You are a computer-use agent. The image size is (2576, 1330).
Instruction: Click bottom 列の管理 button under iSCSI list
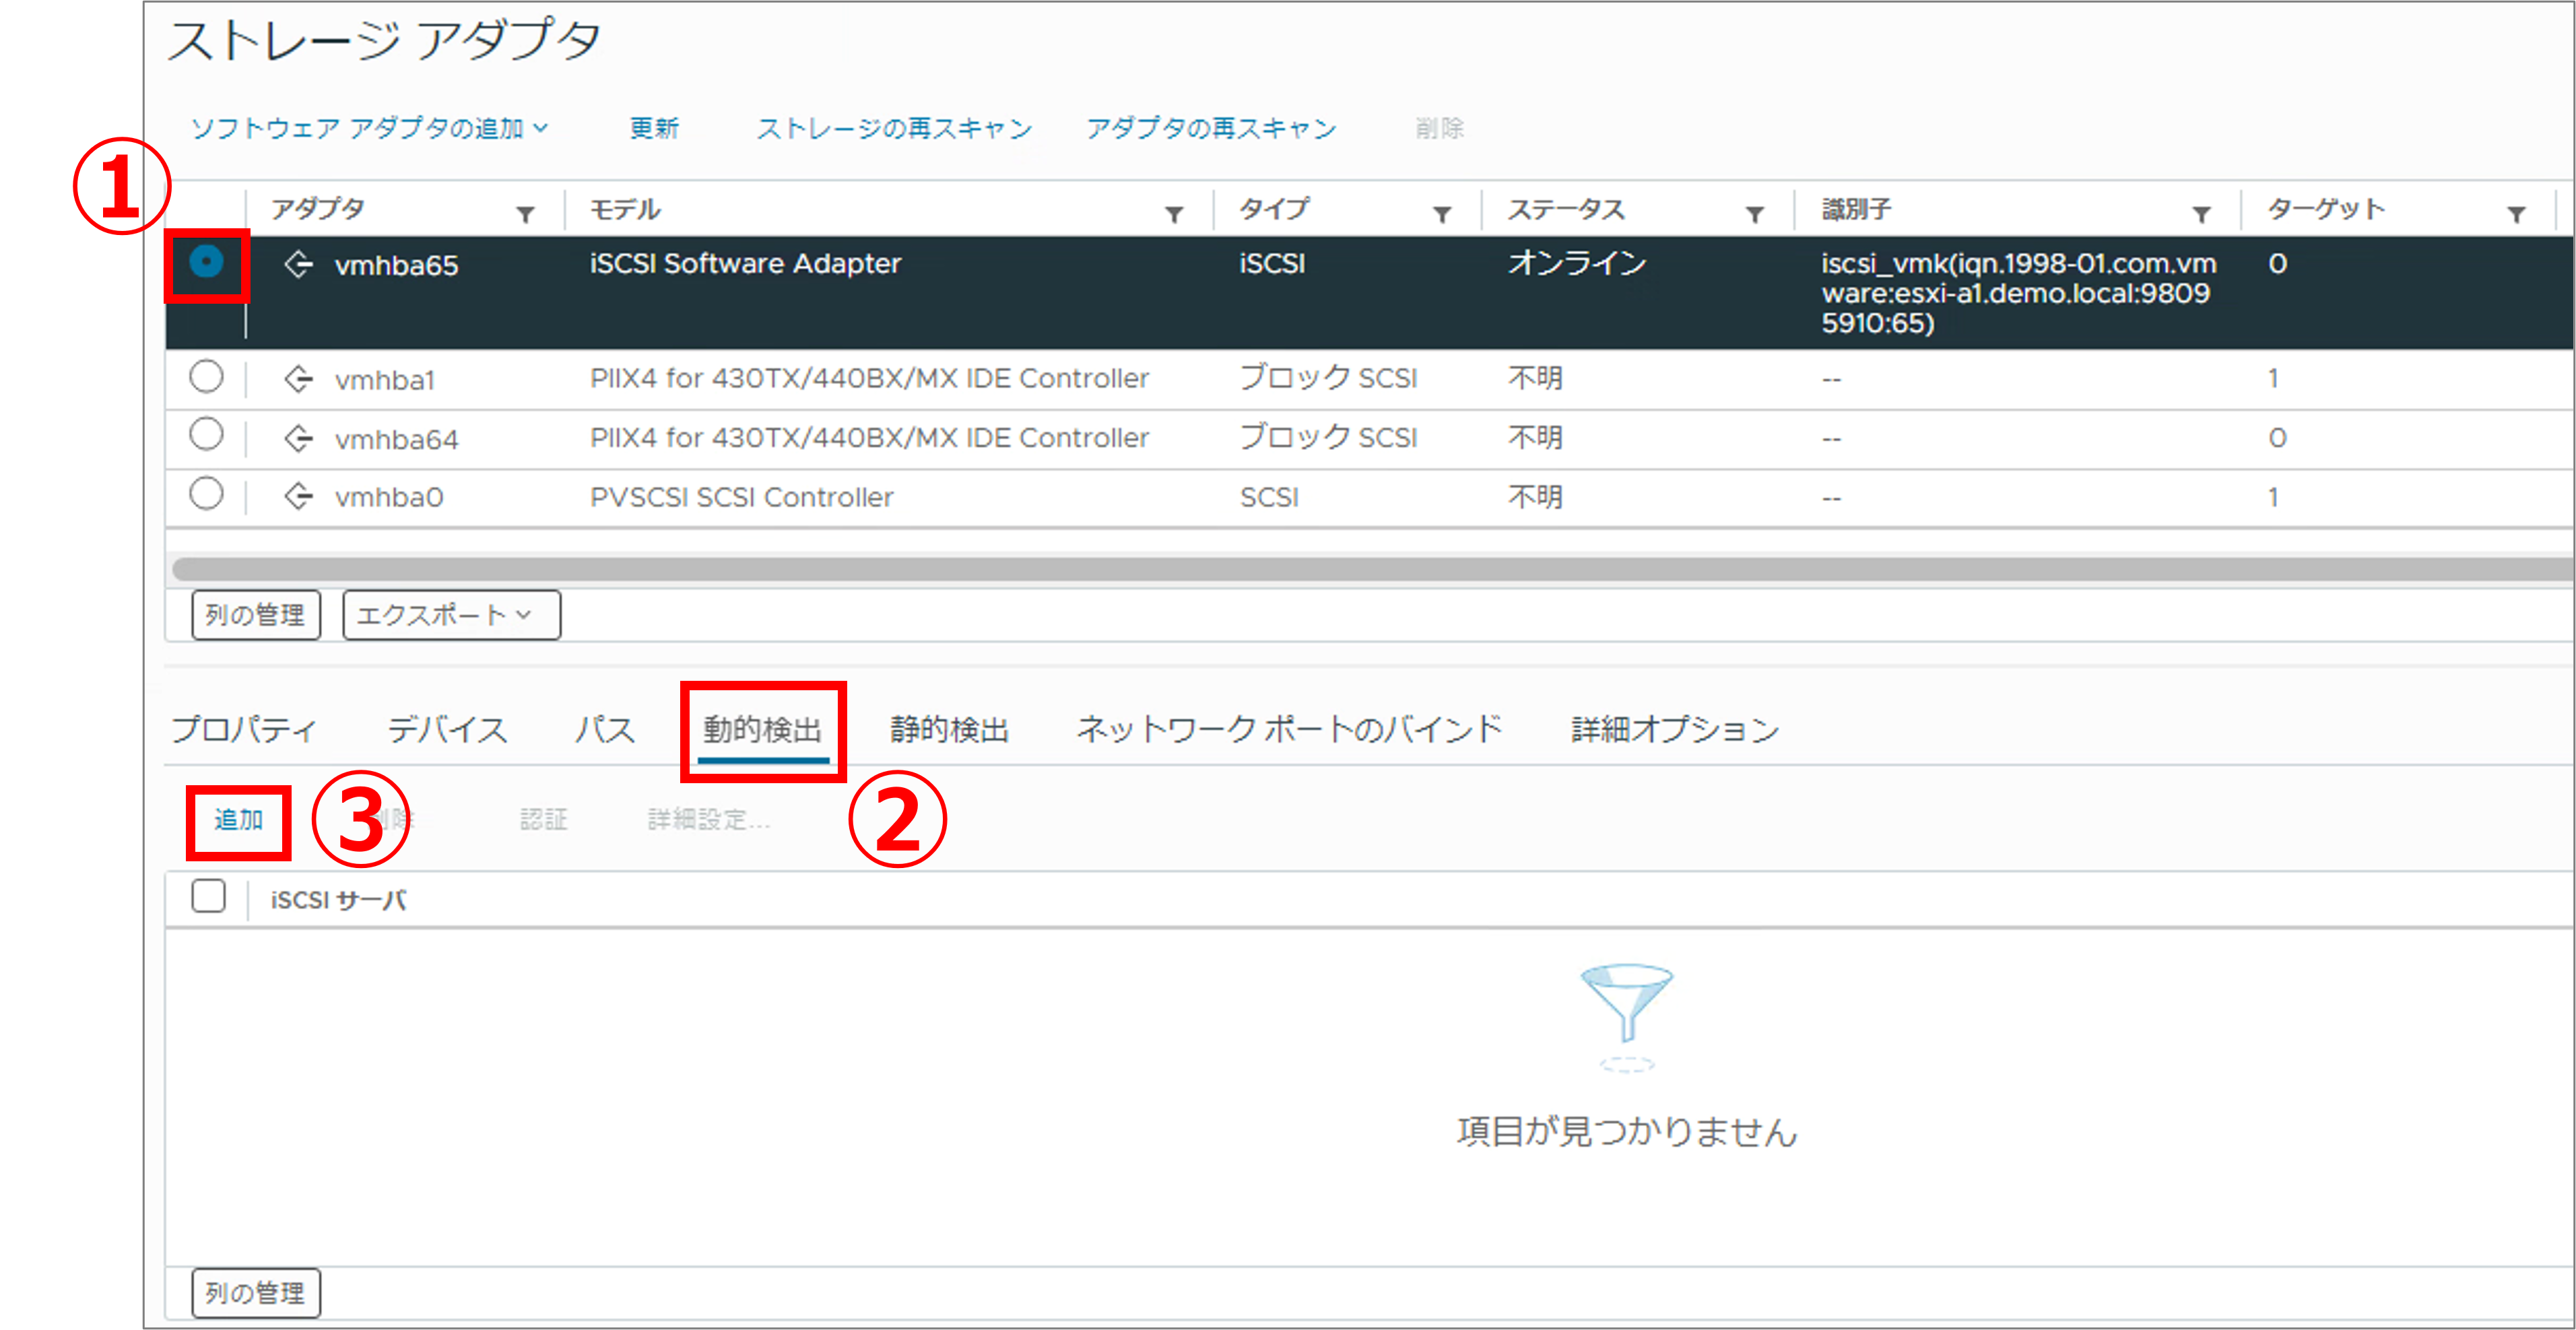click(256, 1293)
